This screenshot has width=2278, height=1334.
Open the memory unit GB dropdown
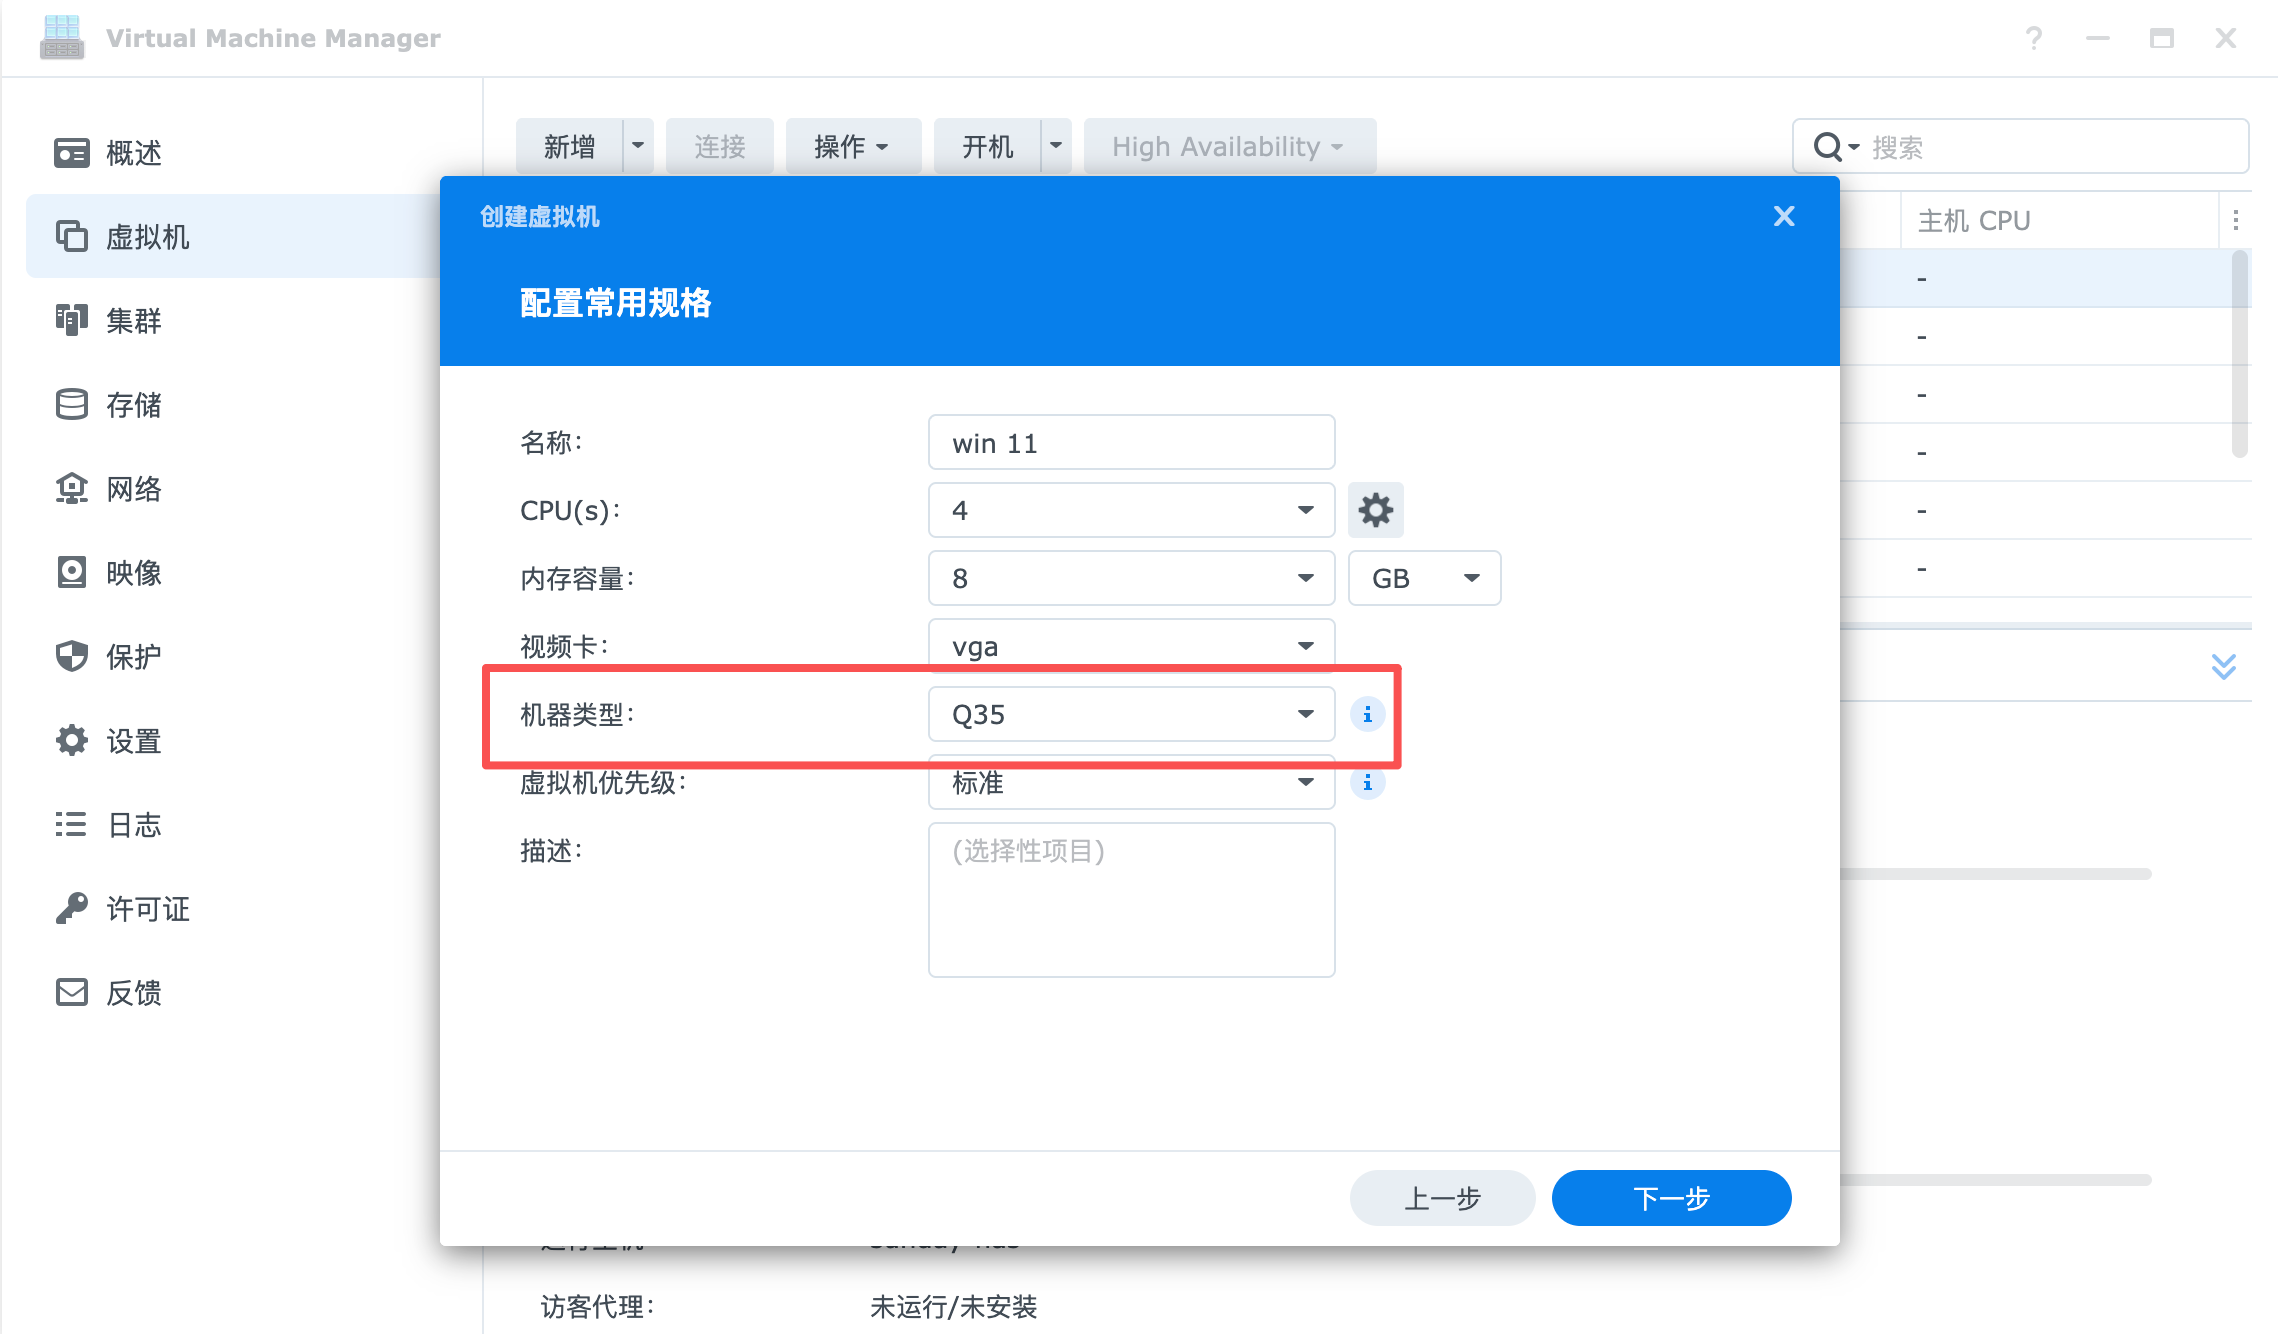[x=1424, y=578]
